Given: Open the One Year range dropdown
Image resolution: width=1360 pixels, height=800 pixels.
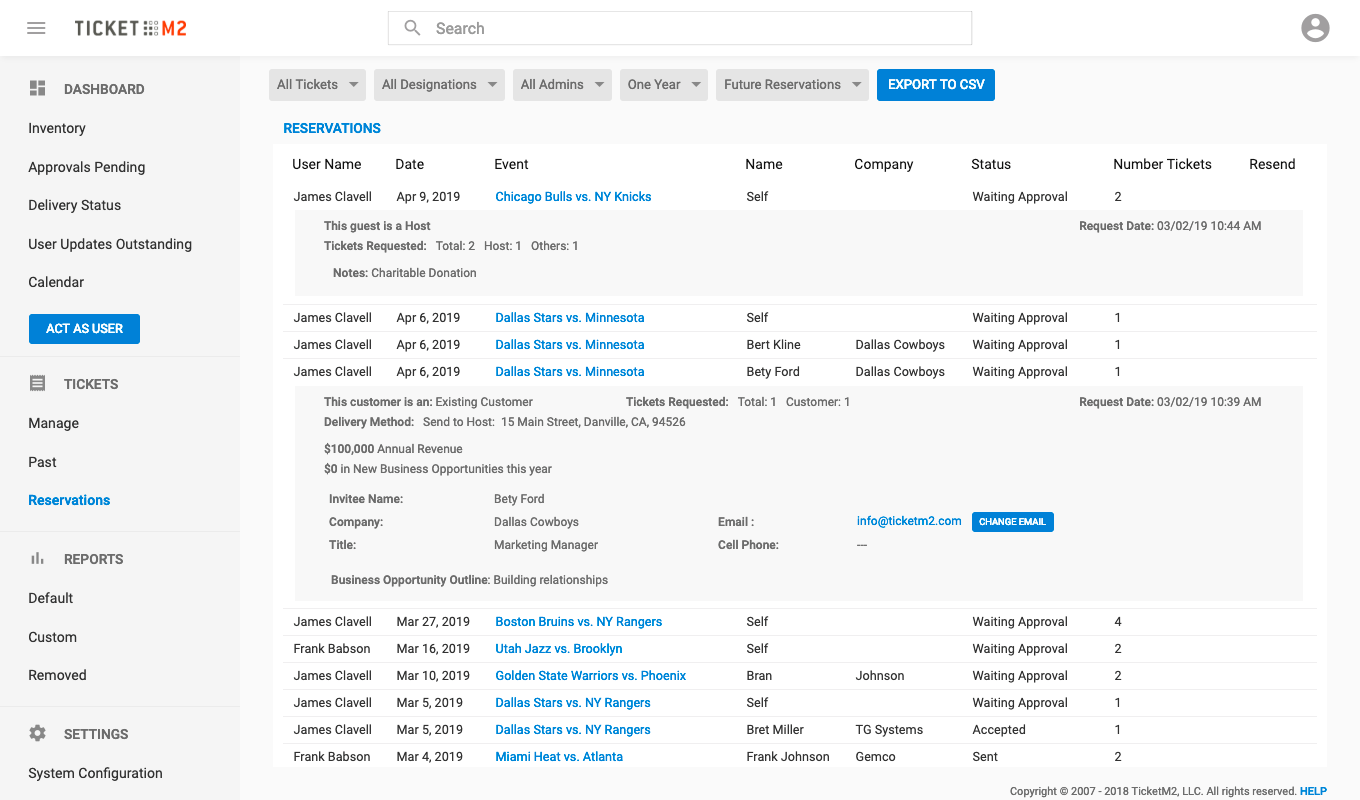Looking at the screenshot, I should point(664,85).
